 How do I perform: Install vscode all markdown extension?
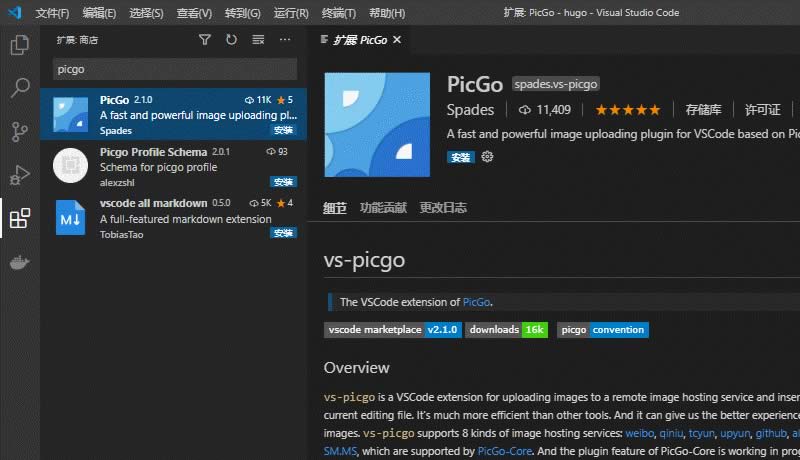[283, 233]
